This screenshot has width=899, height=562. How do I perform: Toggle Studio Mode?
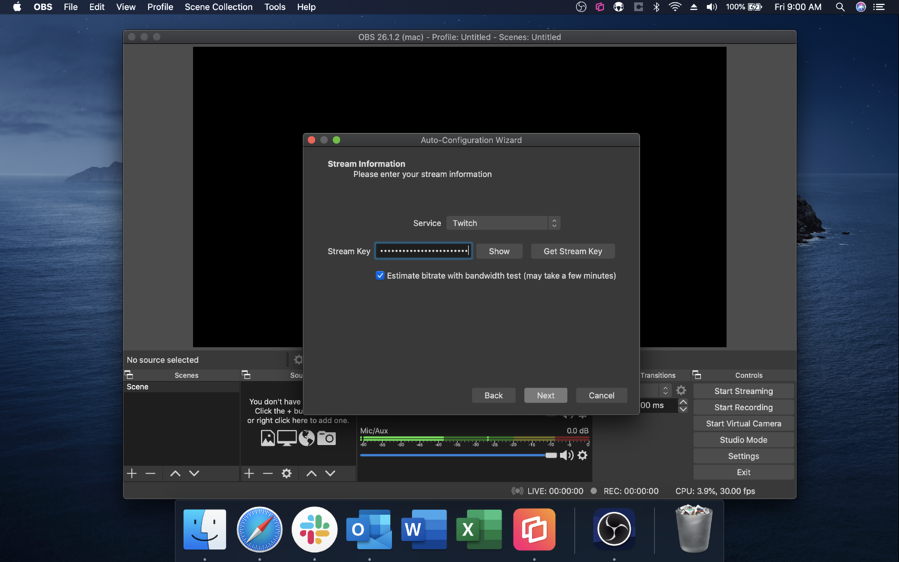744,440
